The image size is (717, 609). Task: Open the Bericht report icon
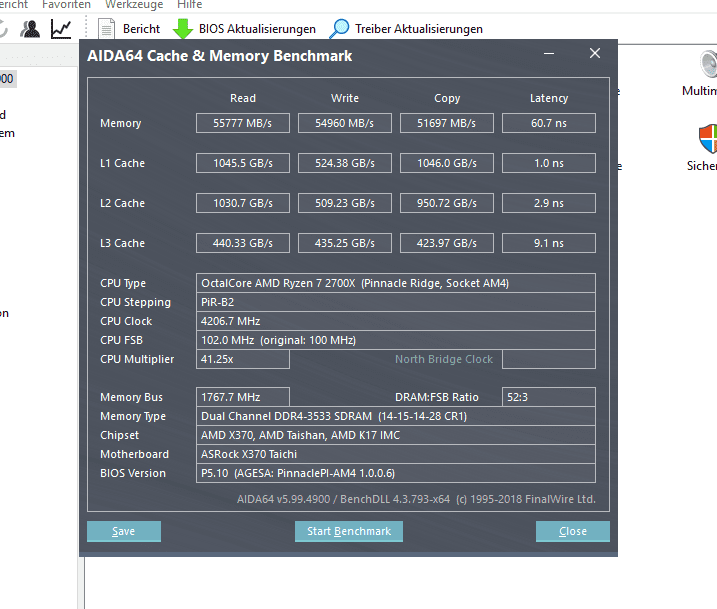106,29
